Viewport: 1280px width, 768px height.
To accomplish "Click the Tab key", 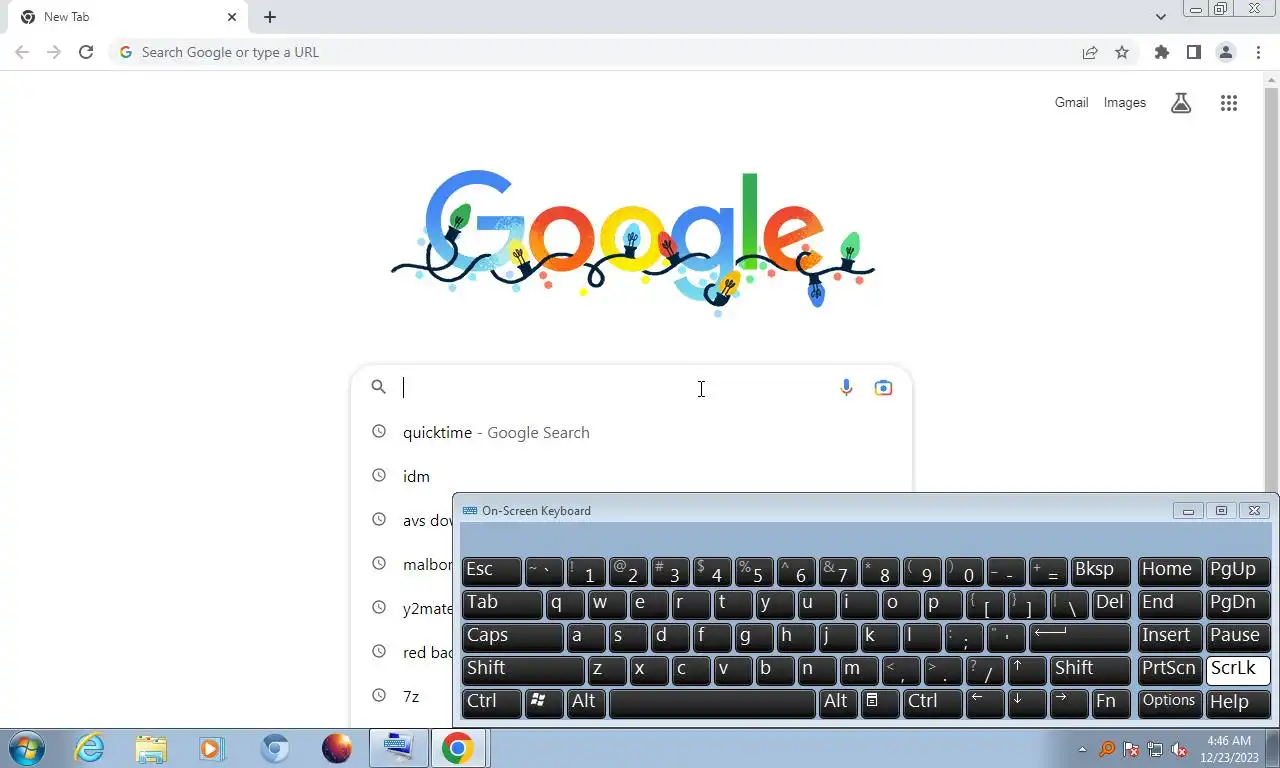I will pos(502,603).
